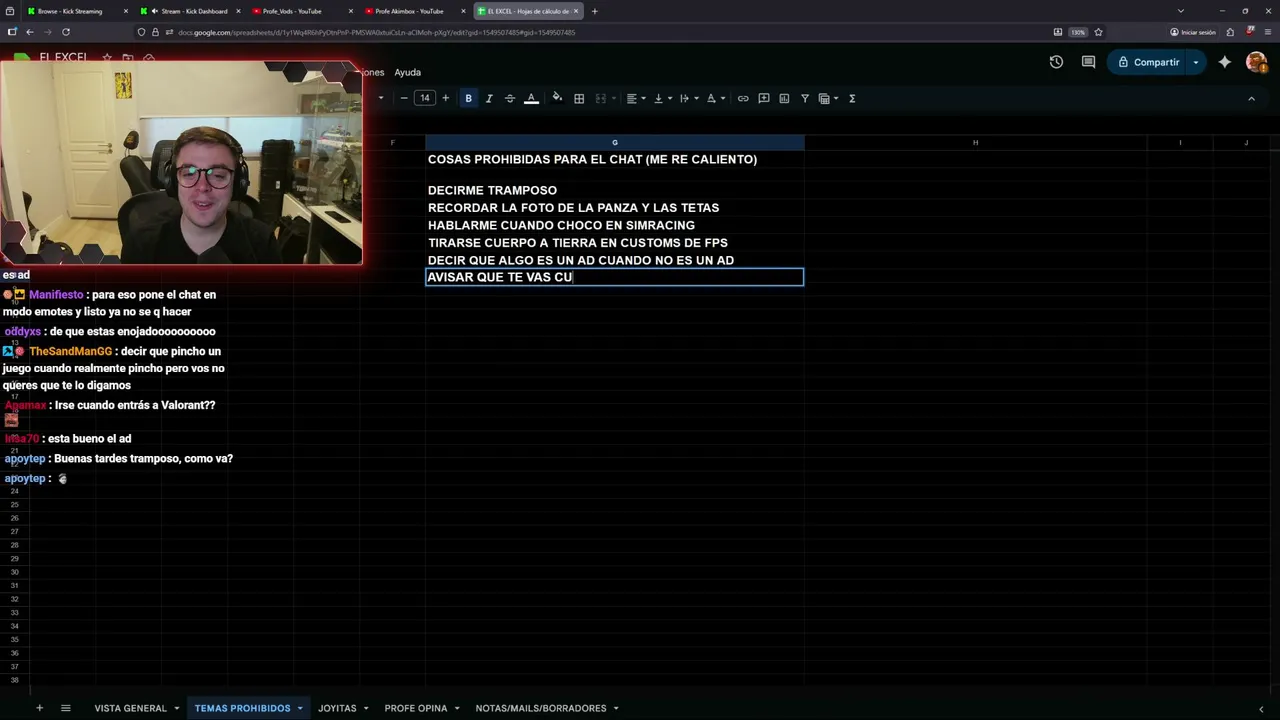The image size is (1280, 720).
Task: Click the vertical align icon
Action: (x=657, y=98)
